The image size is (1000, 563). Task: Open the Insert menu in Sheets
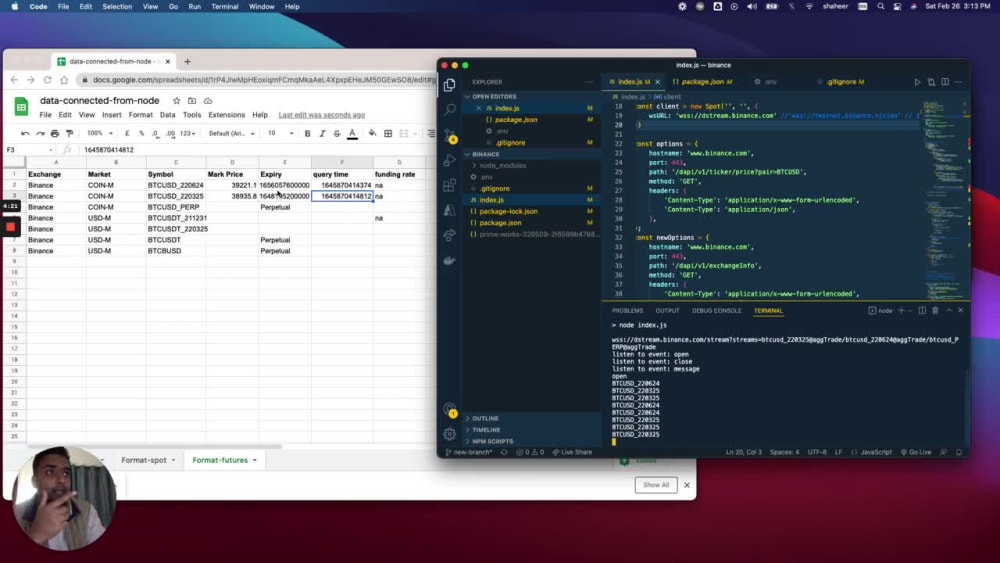112,115
